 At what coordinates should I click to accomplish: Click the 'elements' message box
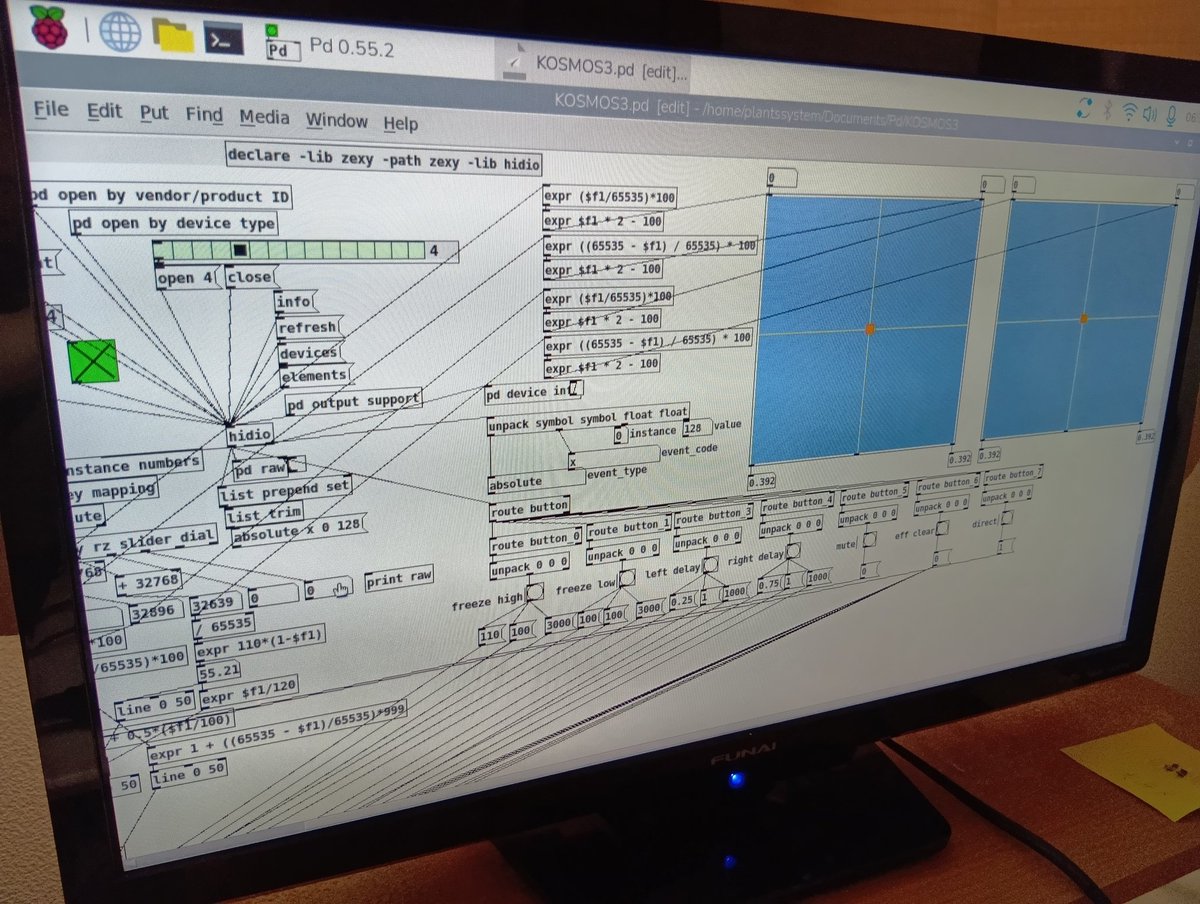(x=315, y=376)
